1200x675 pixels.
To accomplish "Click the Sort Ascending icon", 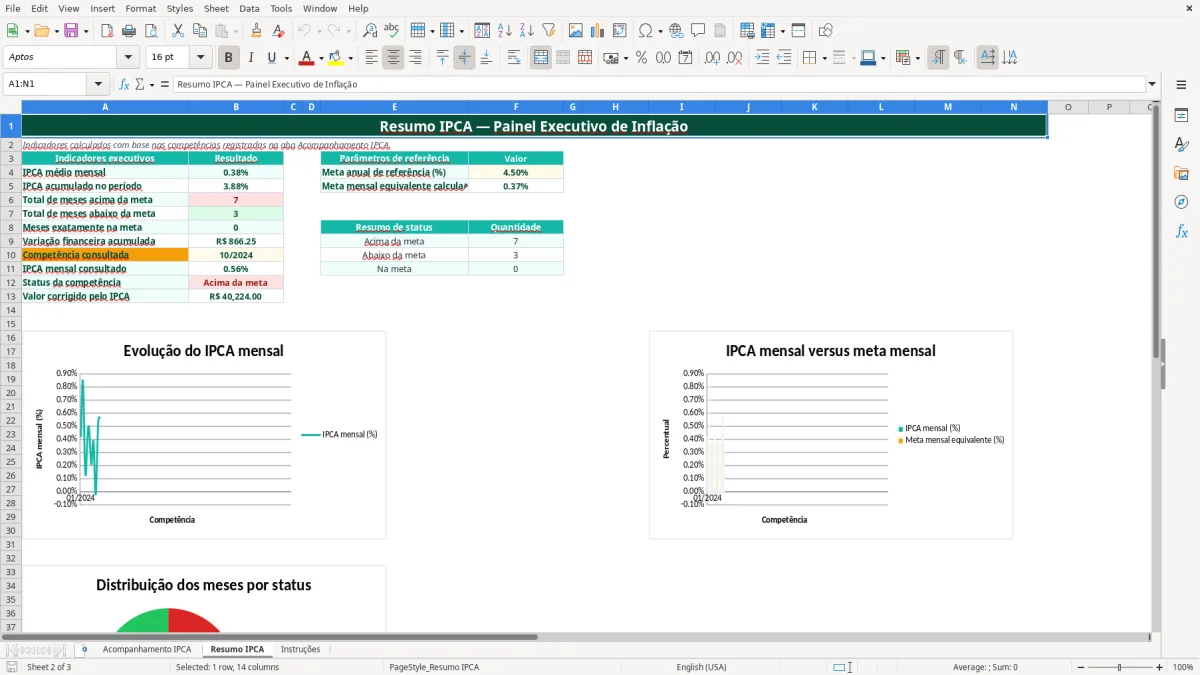I will (504, 31).
